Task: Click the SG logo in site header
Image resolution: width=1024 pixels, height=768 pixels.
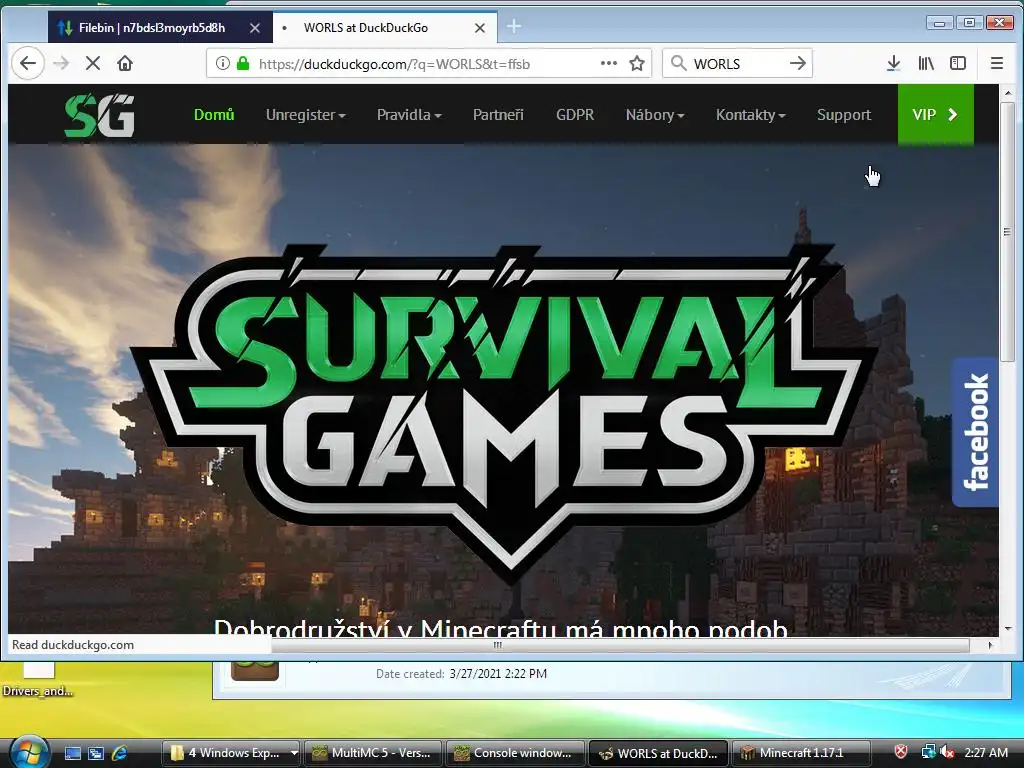Action: (x=100, y=116)
